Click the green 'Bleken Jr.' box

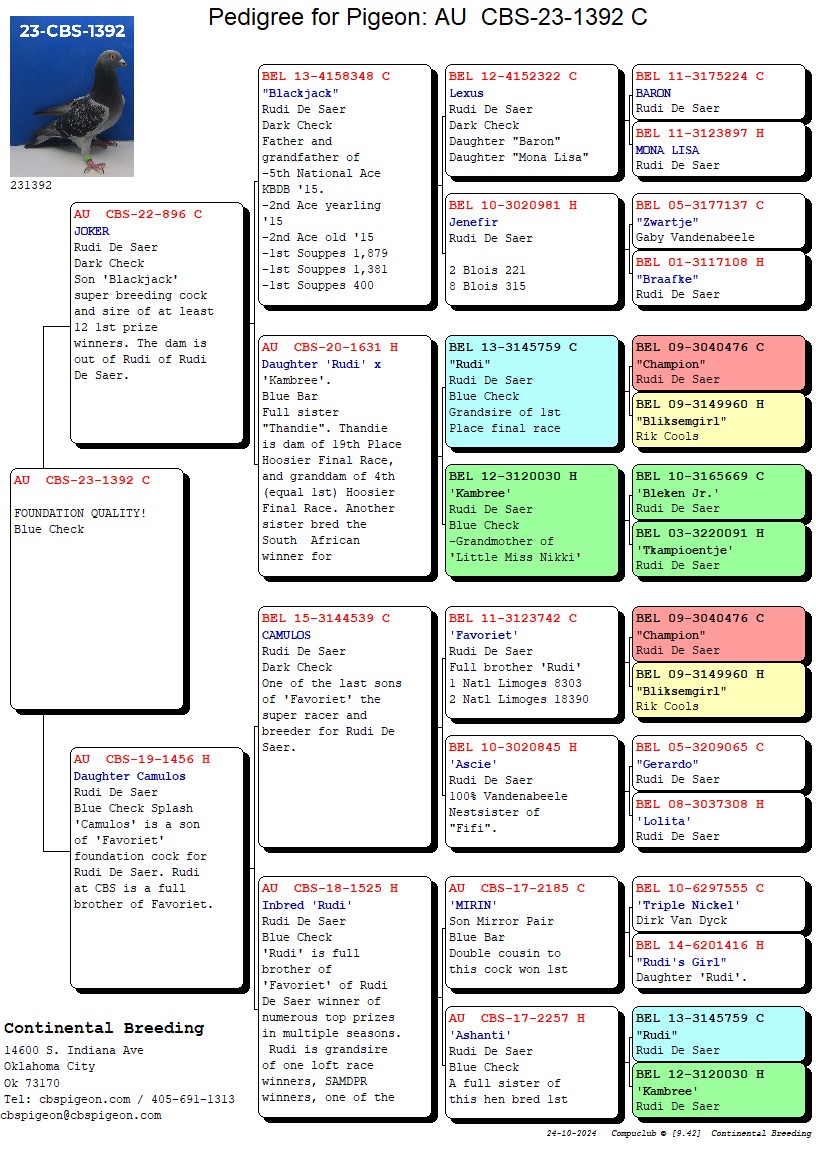tap(718, 492)
